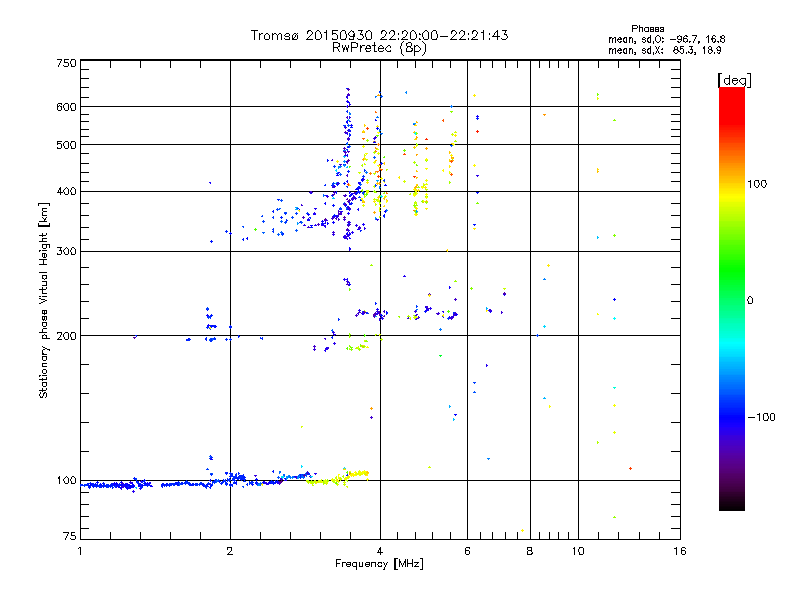Click the y-axis '600' tick label
The image size is (800, 600).
pos(66,107)
